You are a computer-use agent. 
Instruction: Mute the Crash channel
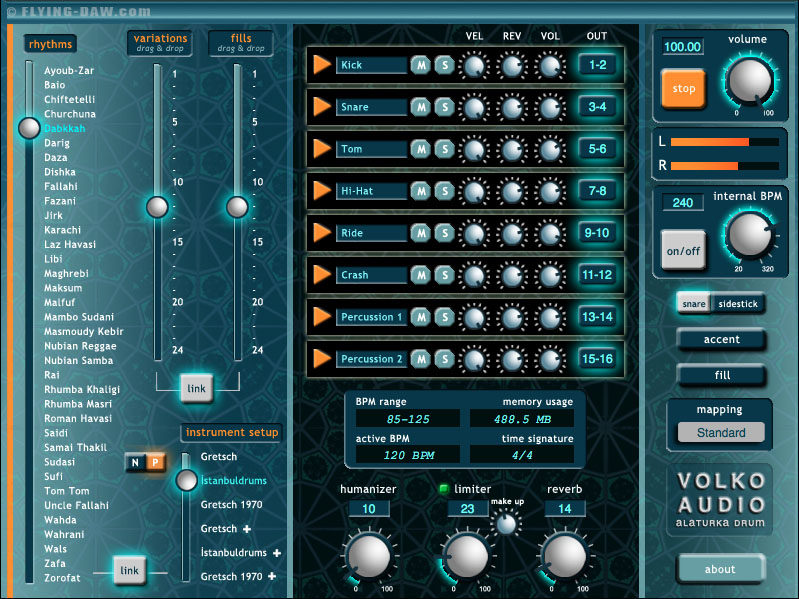pyautogui.click(x=420, y=275)
